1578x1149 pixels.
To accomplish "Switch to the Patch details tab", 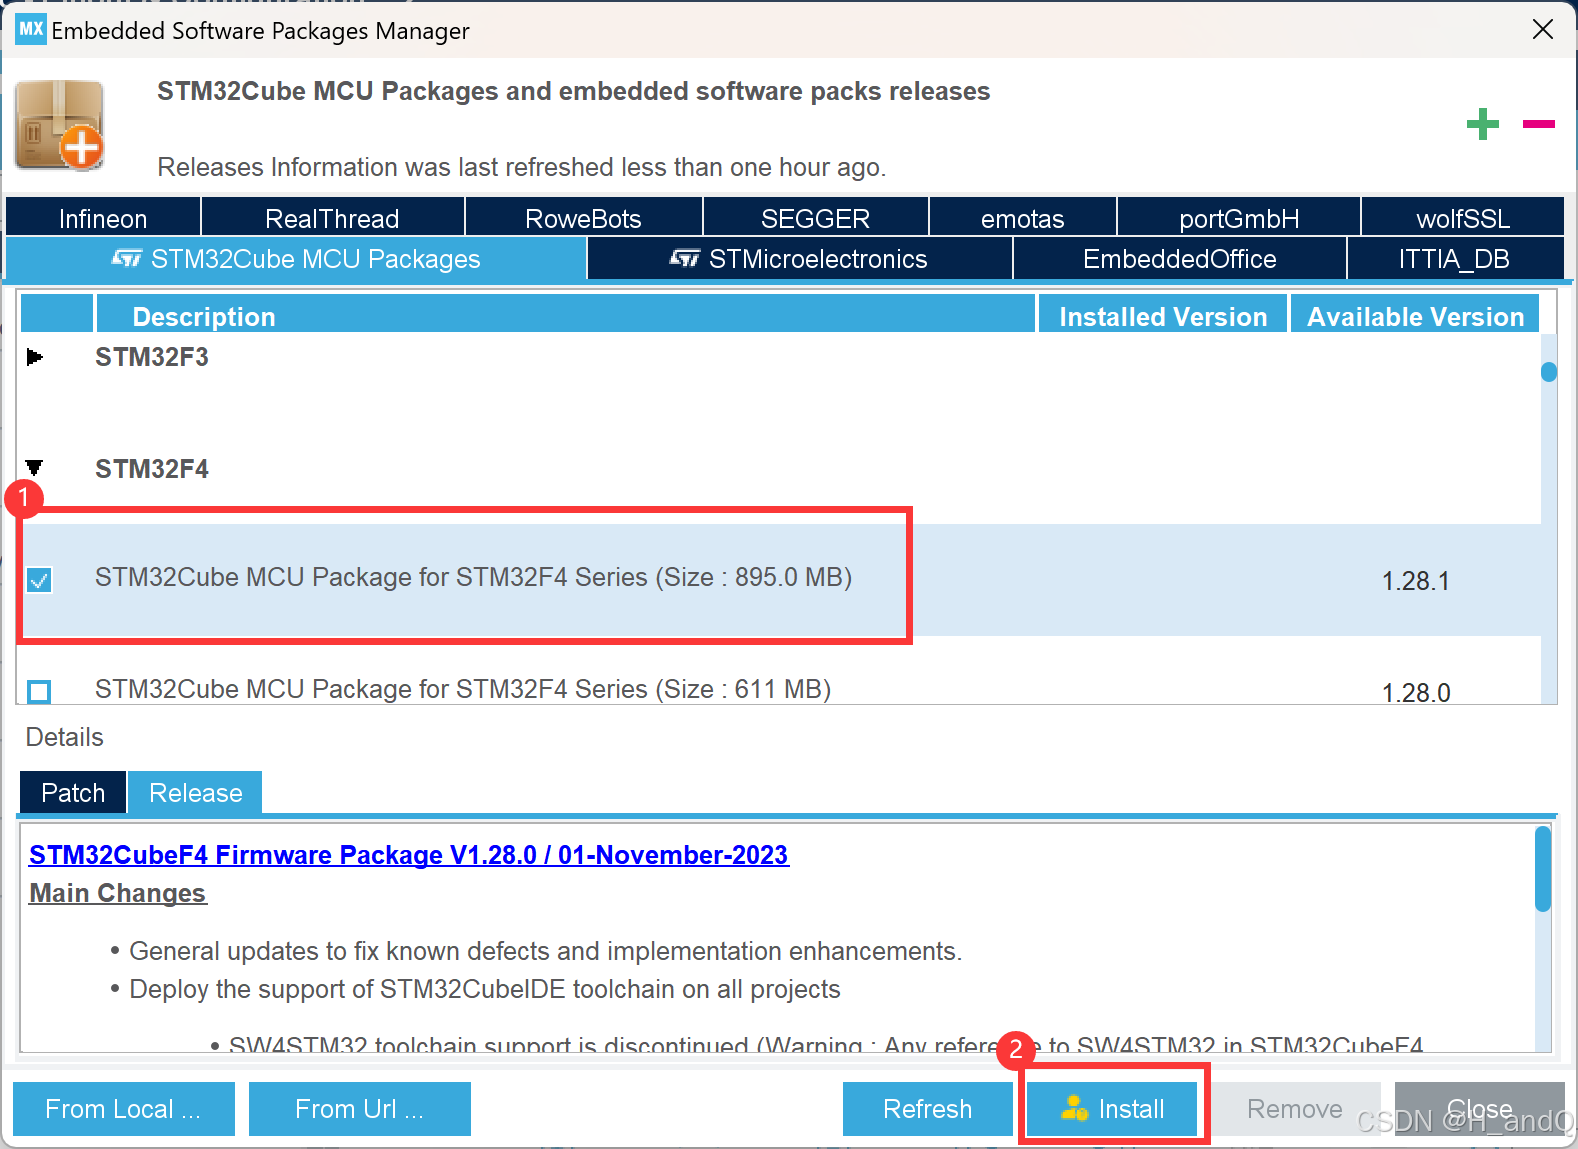I will 73,793.
